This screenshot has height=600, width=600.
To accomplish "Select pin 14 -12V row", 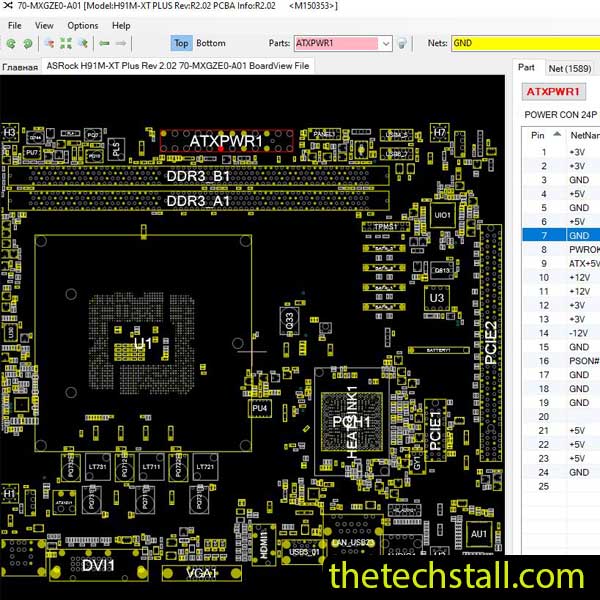I will point(561,333).
